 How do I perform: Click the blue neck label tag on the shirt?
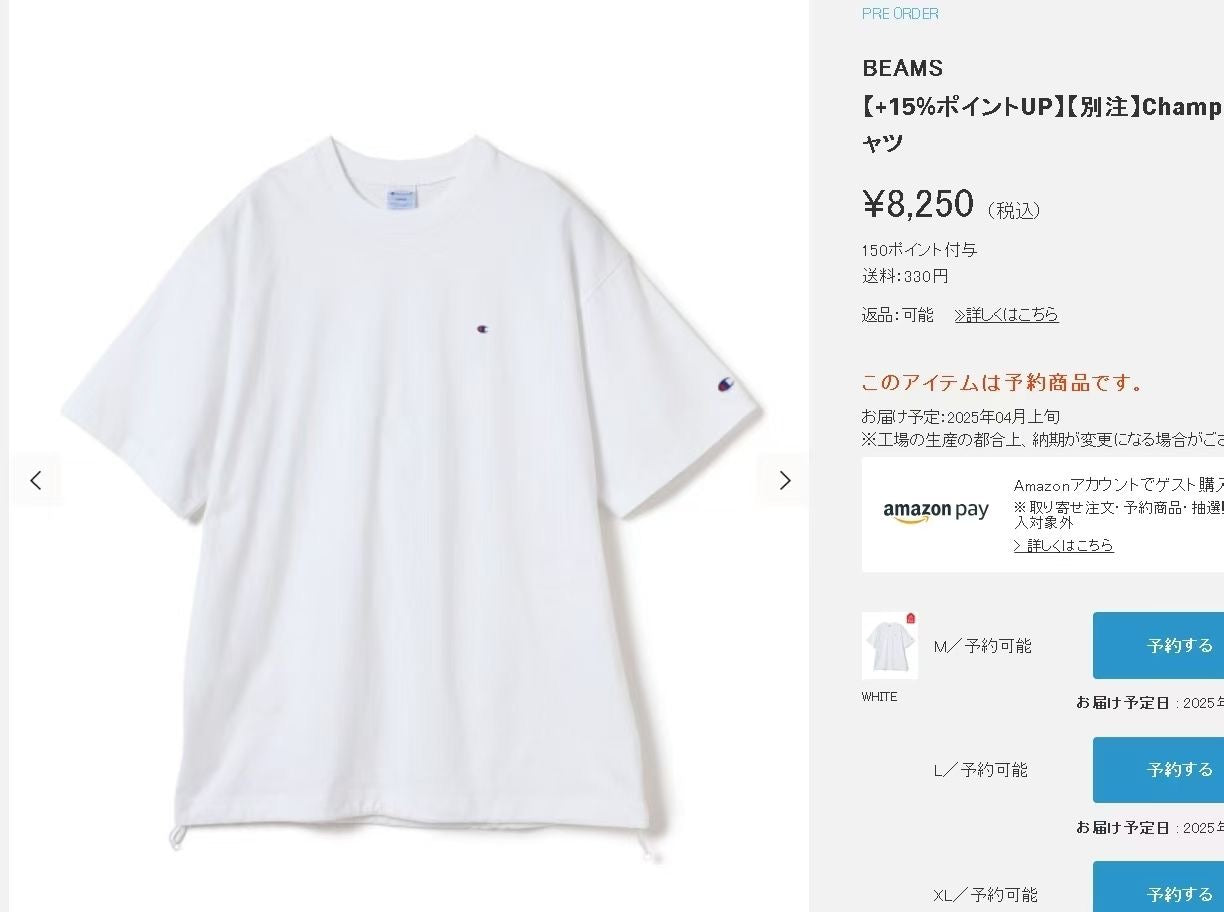(400, 197)
